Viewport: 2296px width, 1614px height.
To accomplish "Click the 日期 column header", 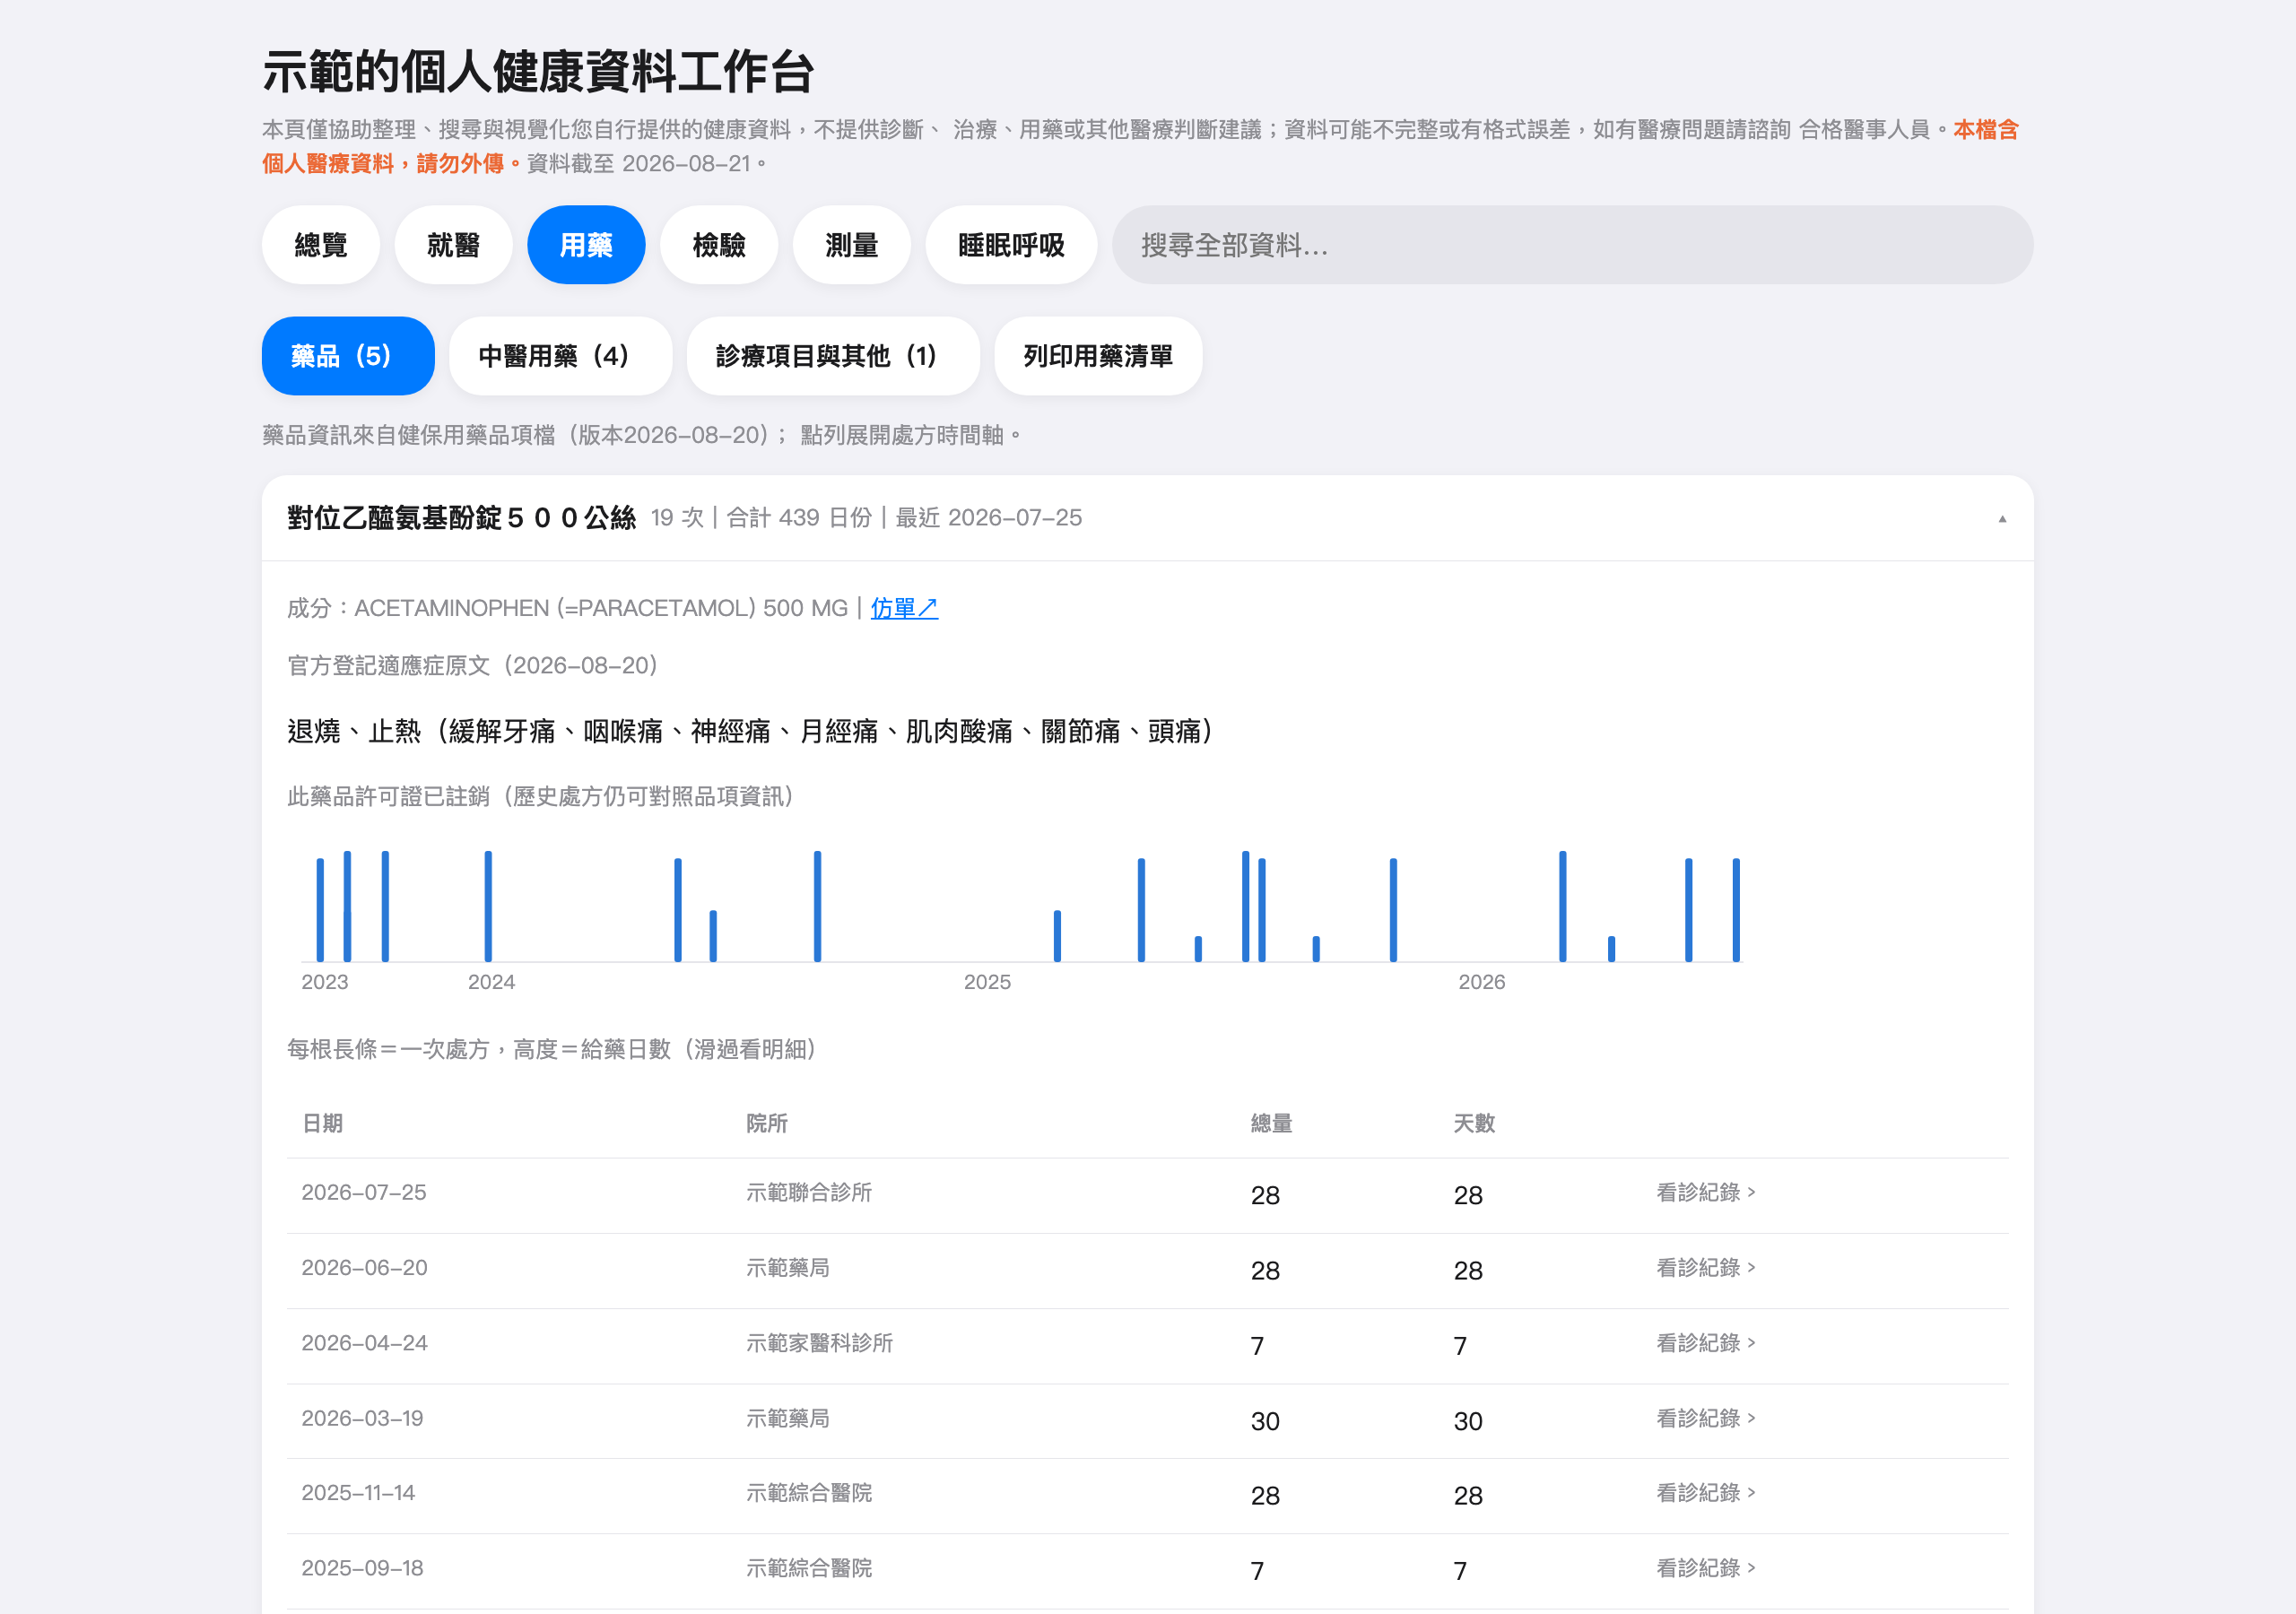I will click(322, 1123).
